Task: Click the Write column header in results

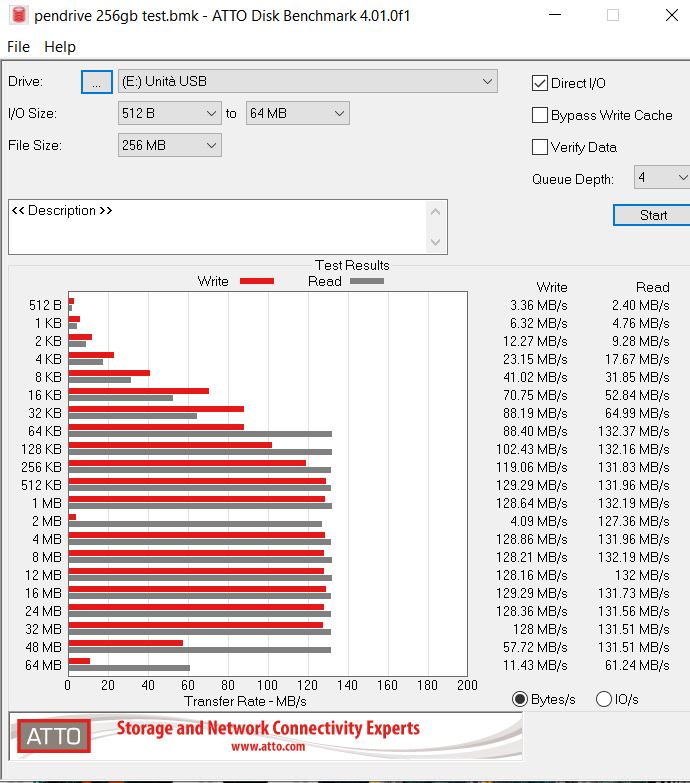Action: coord(552,288)
